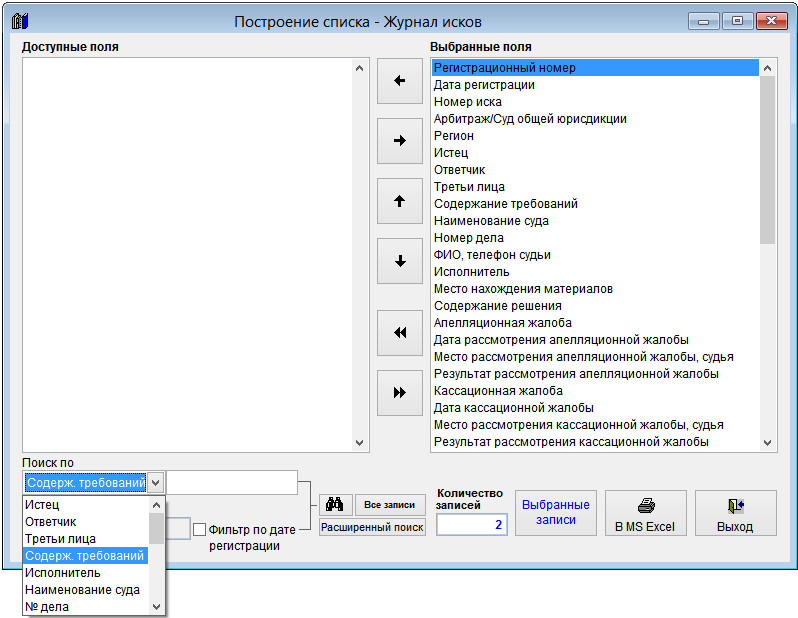The height and width of the screenshot is (618, 798).
Task: Click the Все записи button
Action: click(x=390, y=504)
